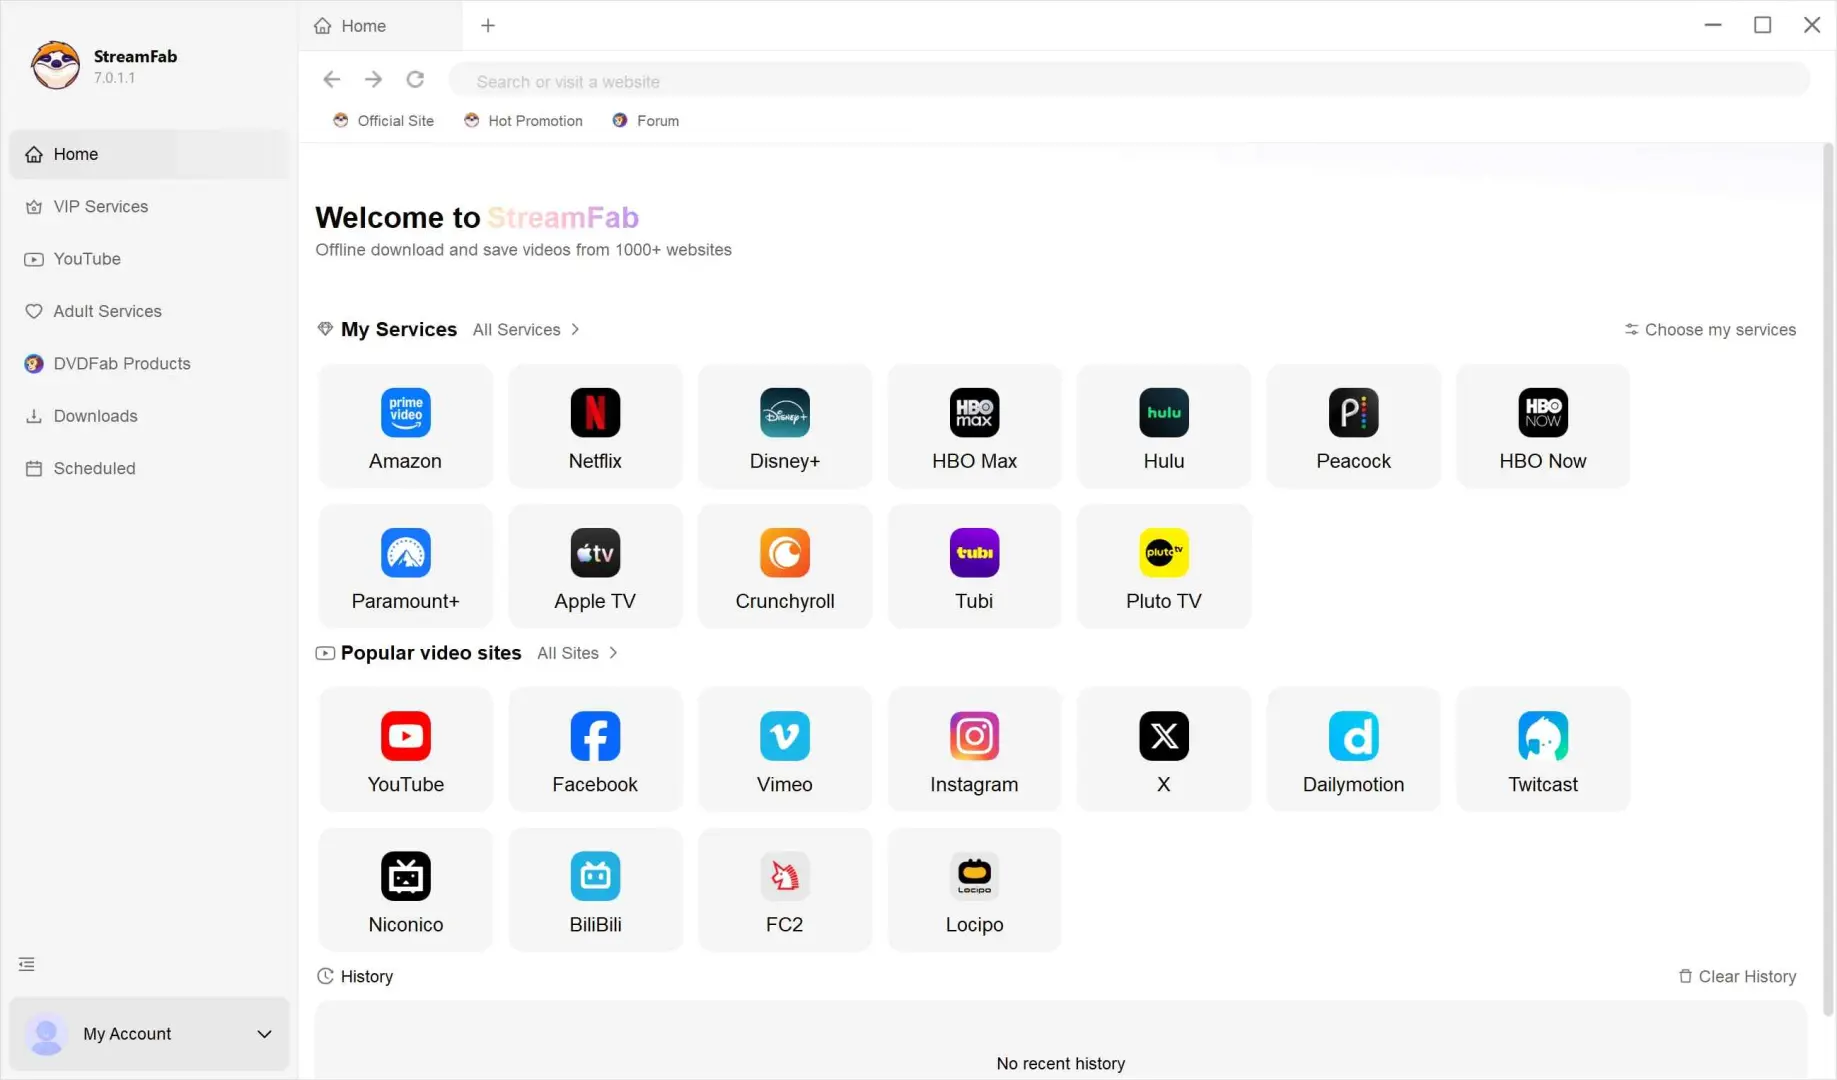
Task: Open YouTube in the sidebar
Action: (x=150, y=259)
